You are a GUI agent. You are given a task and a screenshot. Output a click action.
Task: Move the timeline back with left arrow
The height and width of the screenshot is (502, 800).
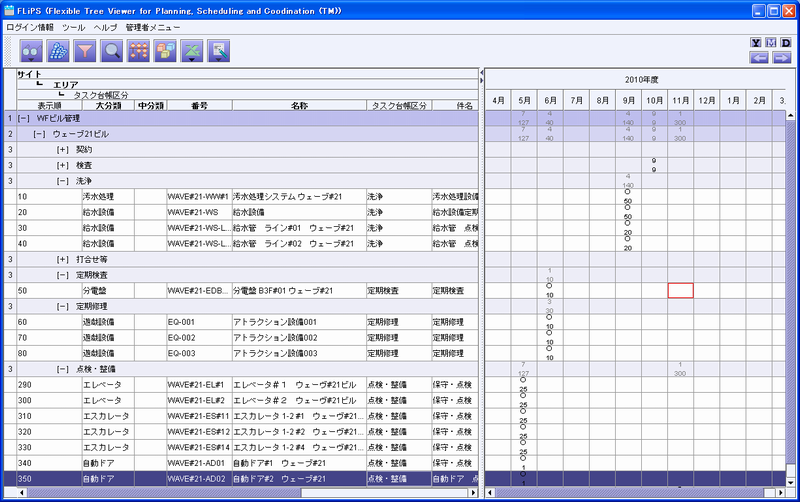tap(759, 58)
